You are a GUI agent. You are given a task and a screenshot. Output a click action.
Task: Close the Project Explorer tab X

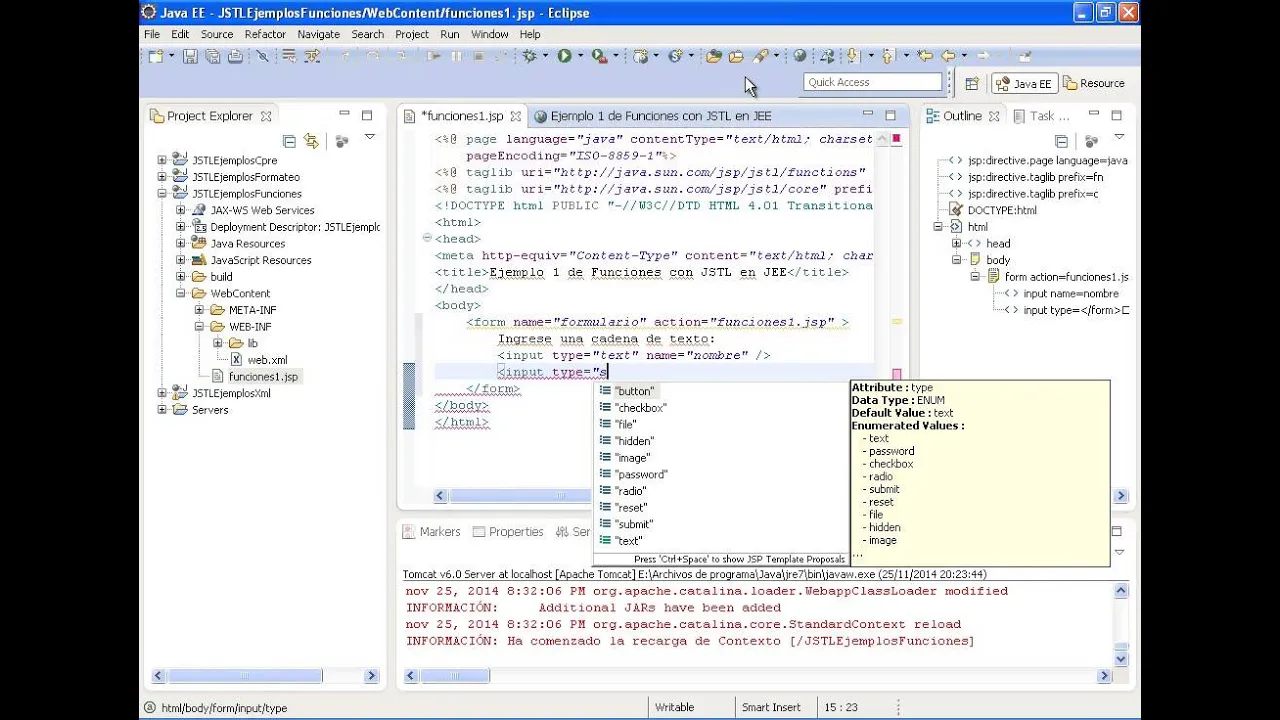pyautogui.click(x=266, y=116)
